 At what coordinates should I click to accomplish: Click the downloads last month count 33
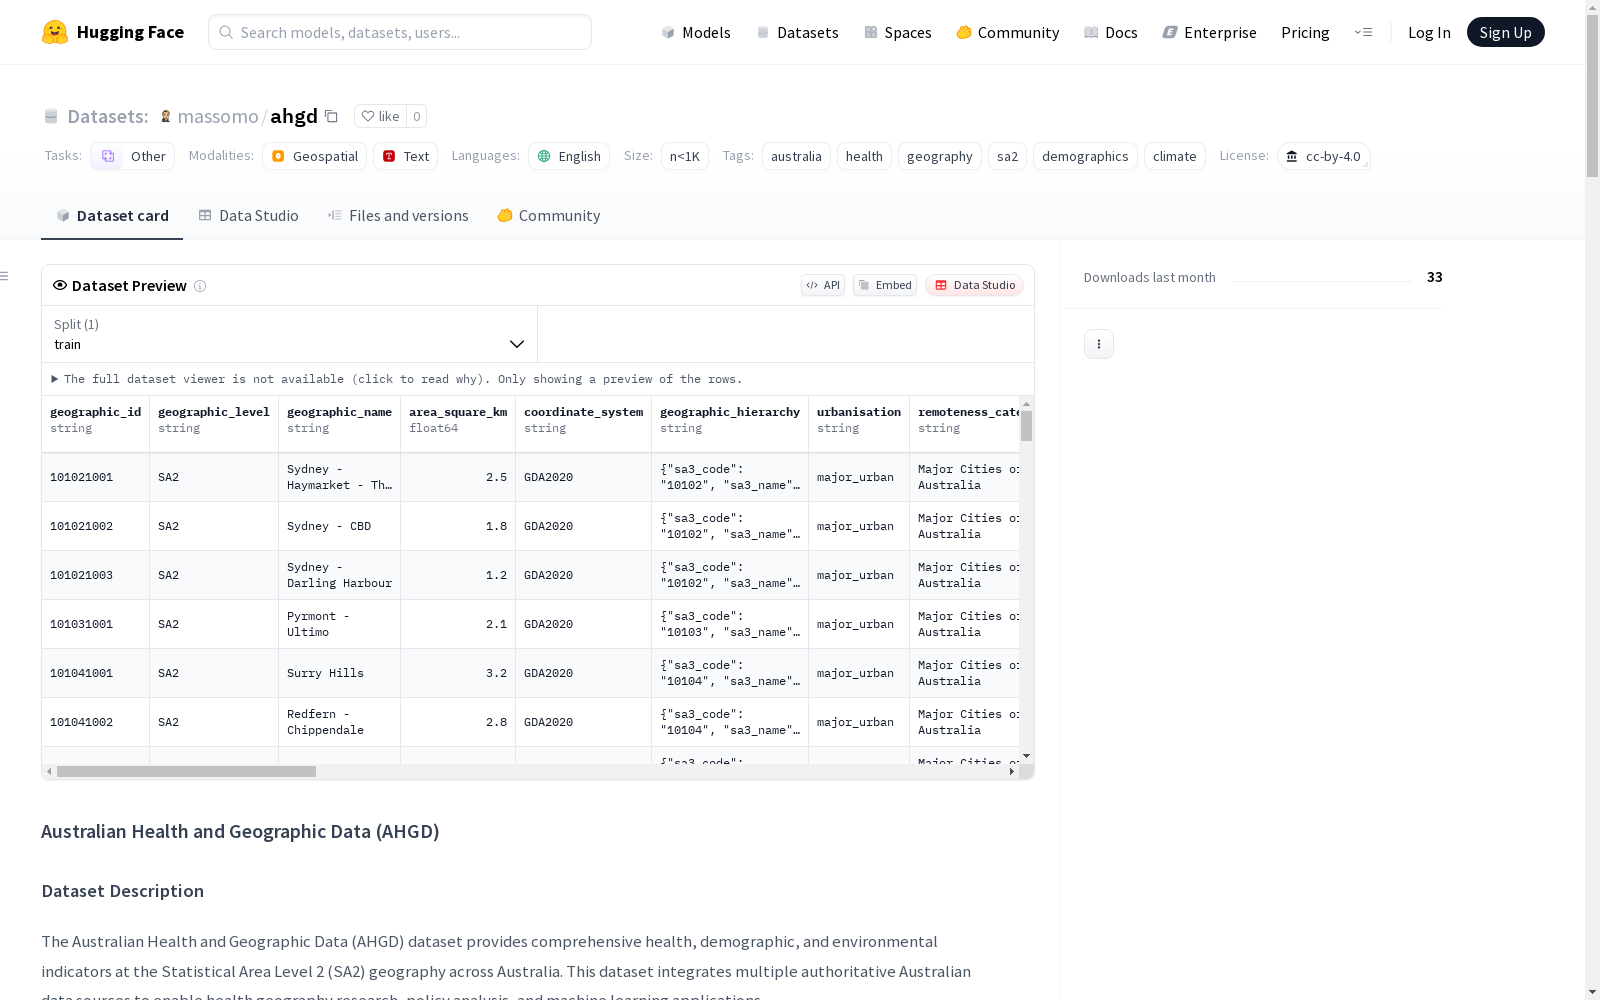click(1434, 277)
